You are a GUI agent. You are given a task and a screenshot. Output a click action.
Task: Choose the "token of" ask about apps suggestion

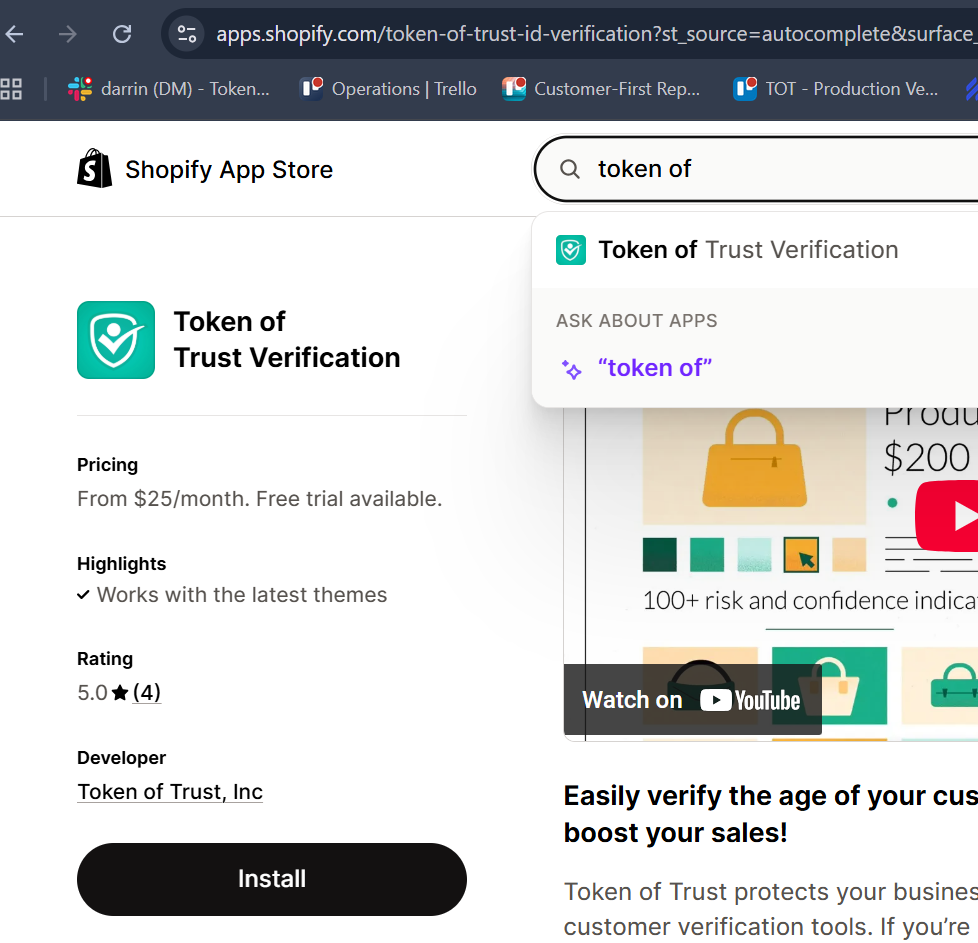655,368
